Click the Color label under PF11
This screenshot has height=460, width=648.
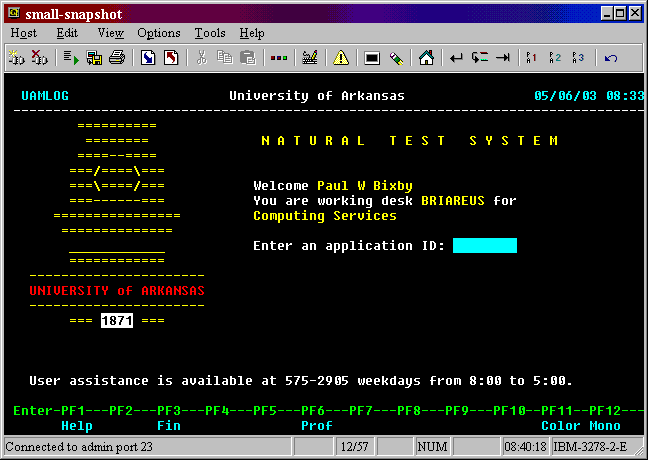[x=561, y=426]
